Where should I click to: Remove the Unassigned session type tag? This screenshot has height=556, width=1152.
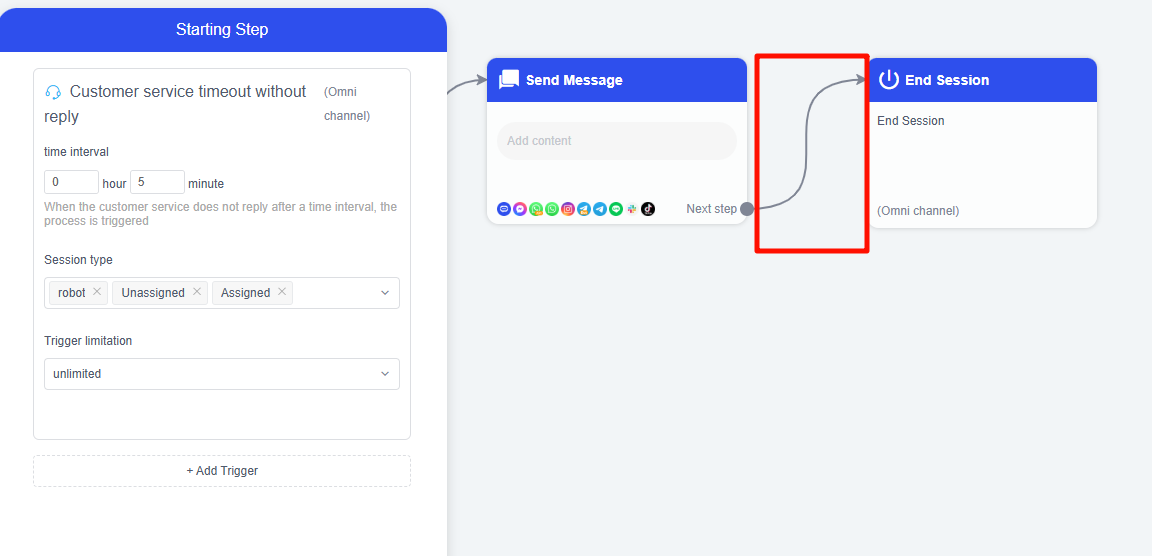point(196,292)
